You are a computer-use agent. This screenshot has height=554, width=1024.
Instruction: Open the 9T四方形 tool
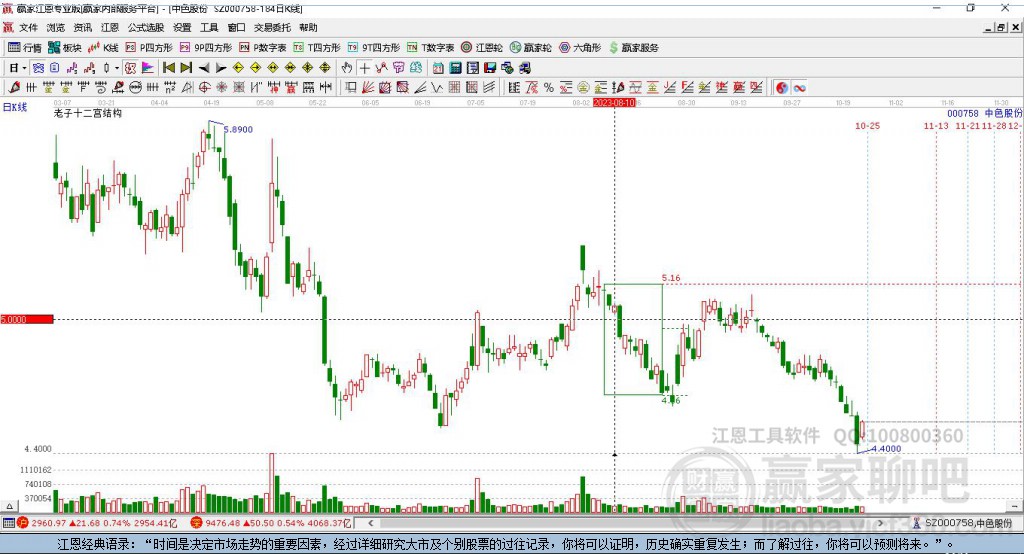point(374,48)
